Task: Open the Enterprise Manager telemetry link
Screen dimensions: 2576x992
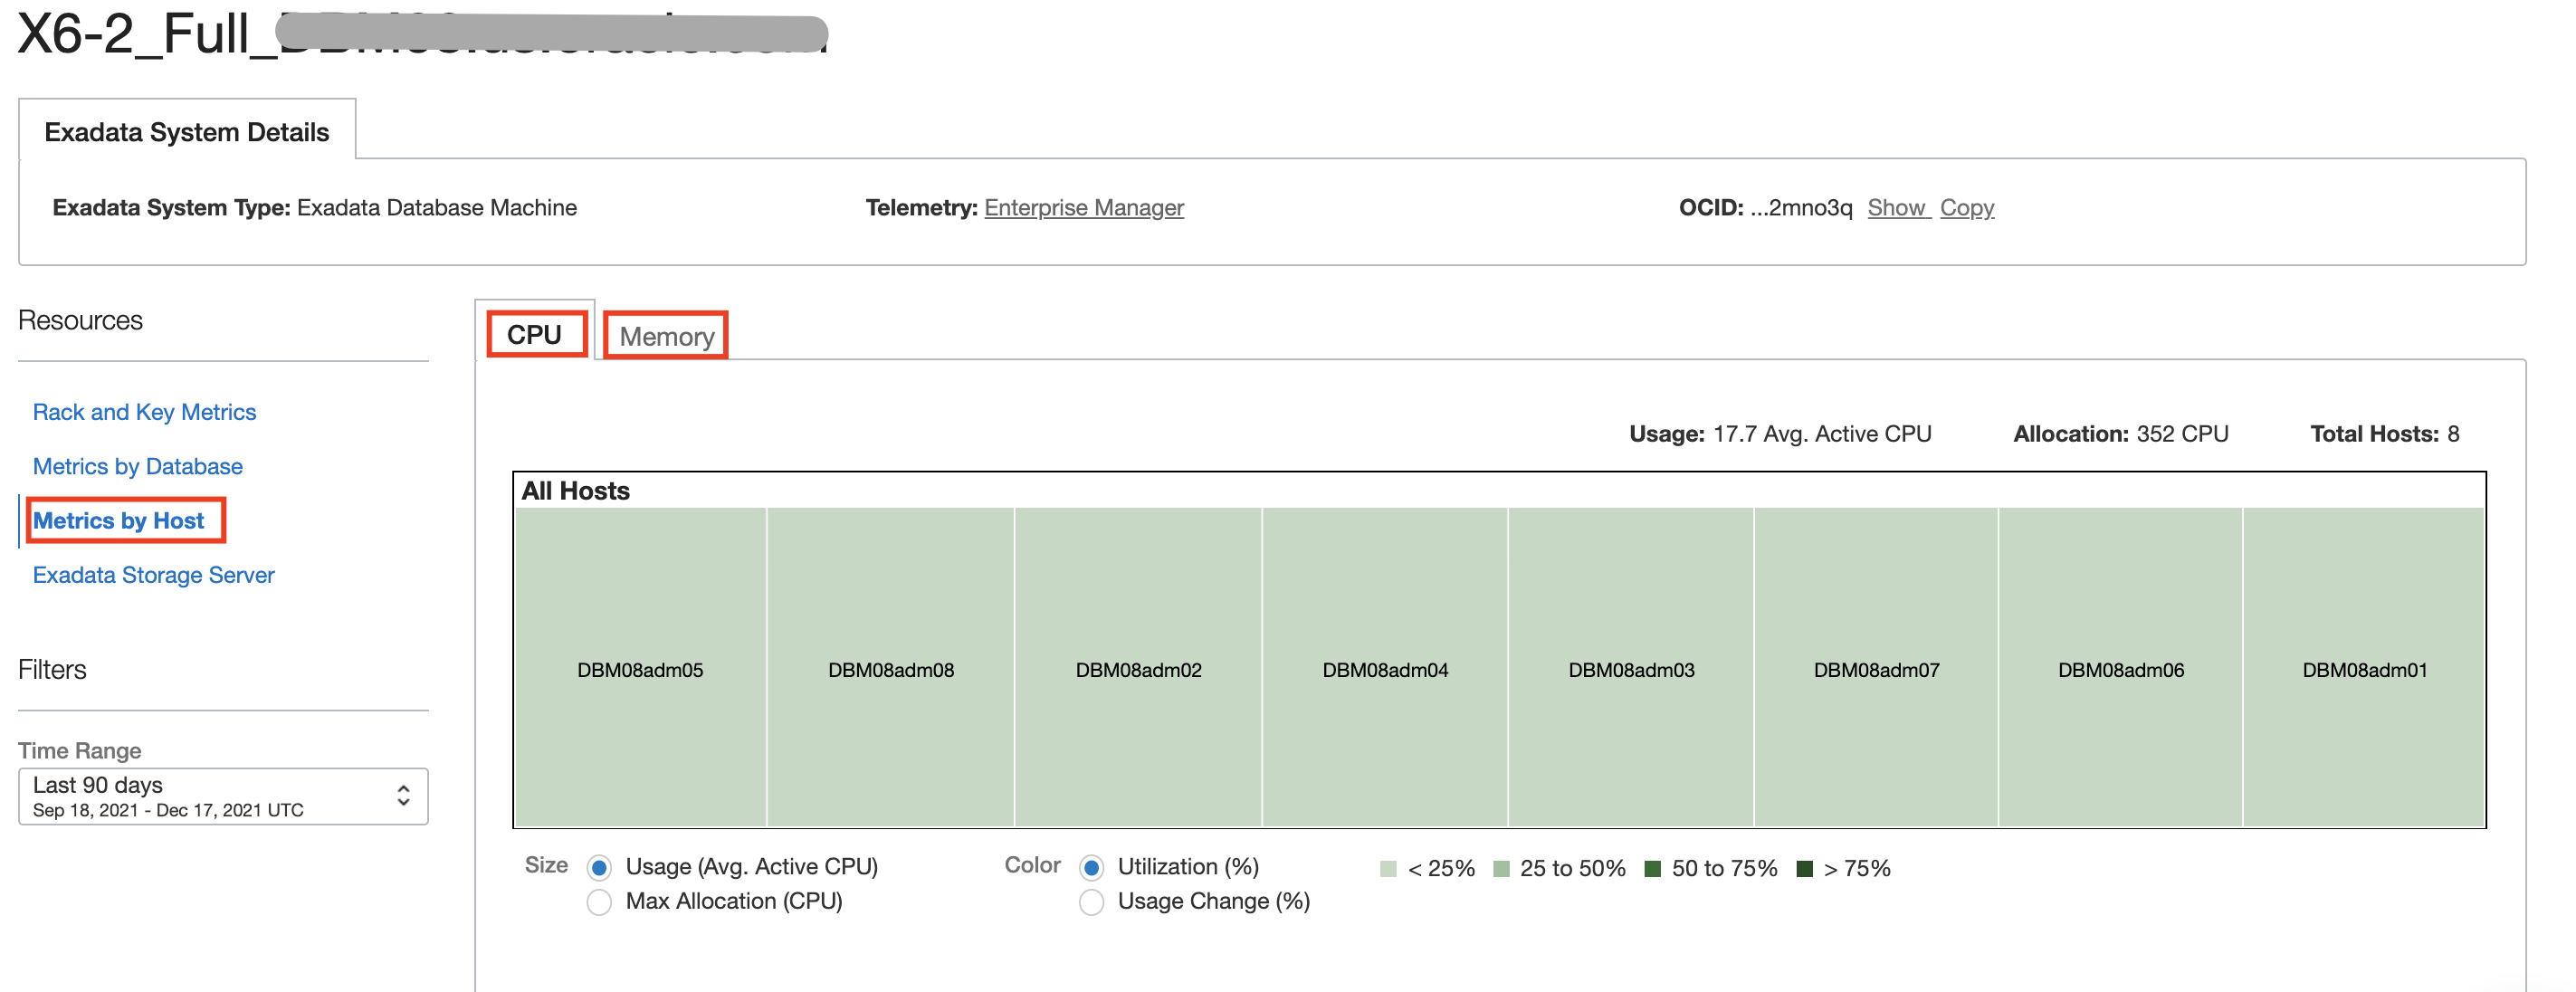Action: click(1083, 207)
